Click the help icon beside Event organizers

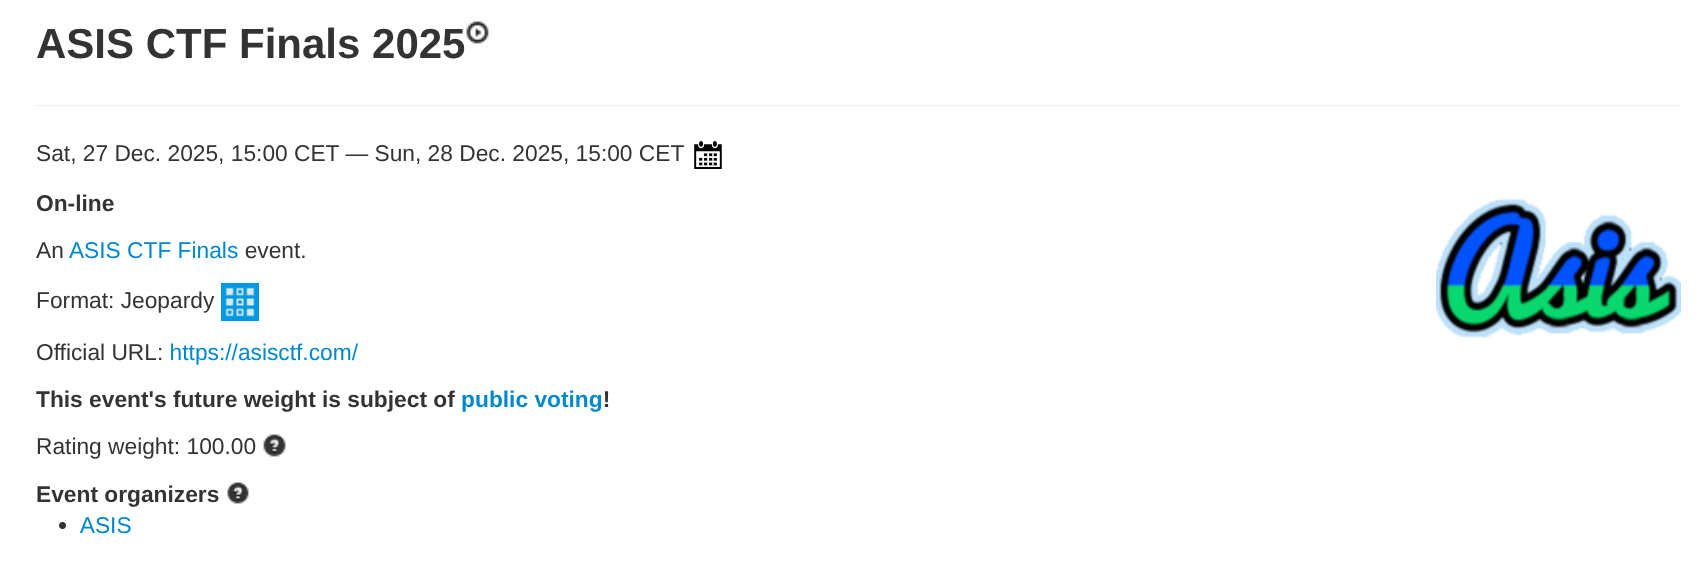(238, 493)
